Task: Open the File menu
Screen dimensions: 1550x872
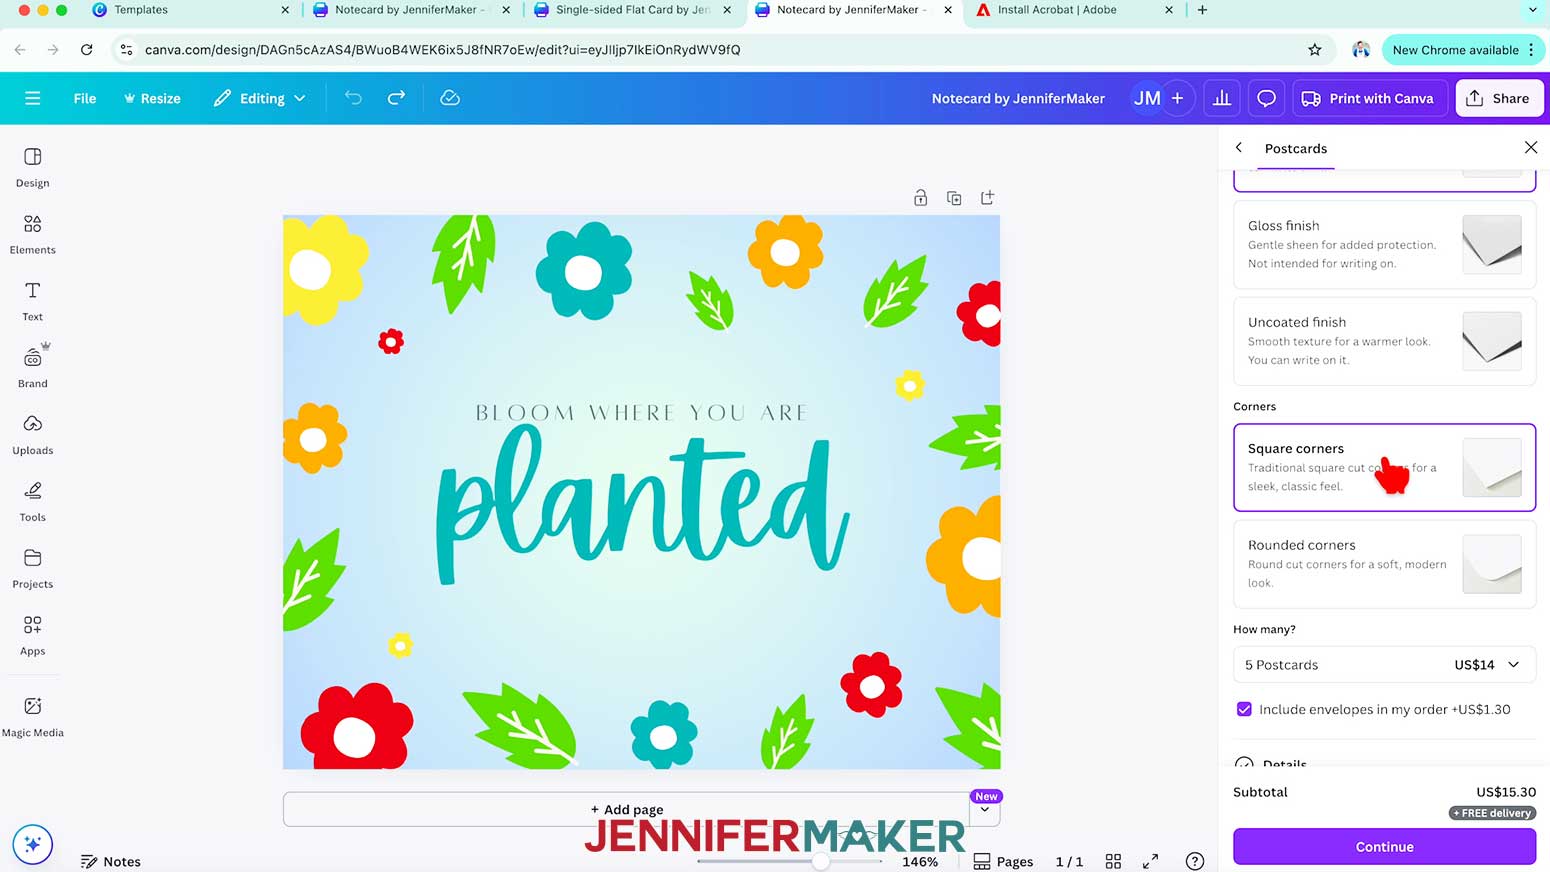Action: tap(85, 98)
